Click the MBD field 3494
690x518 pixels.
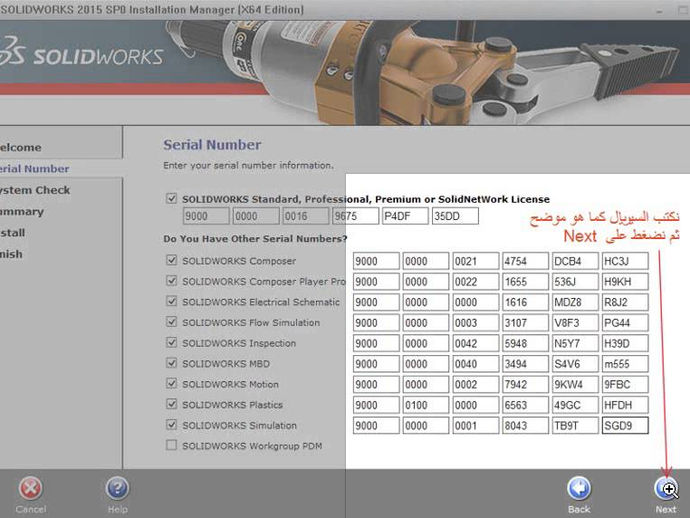(x=525, y=364)
